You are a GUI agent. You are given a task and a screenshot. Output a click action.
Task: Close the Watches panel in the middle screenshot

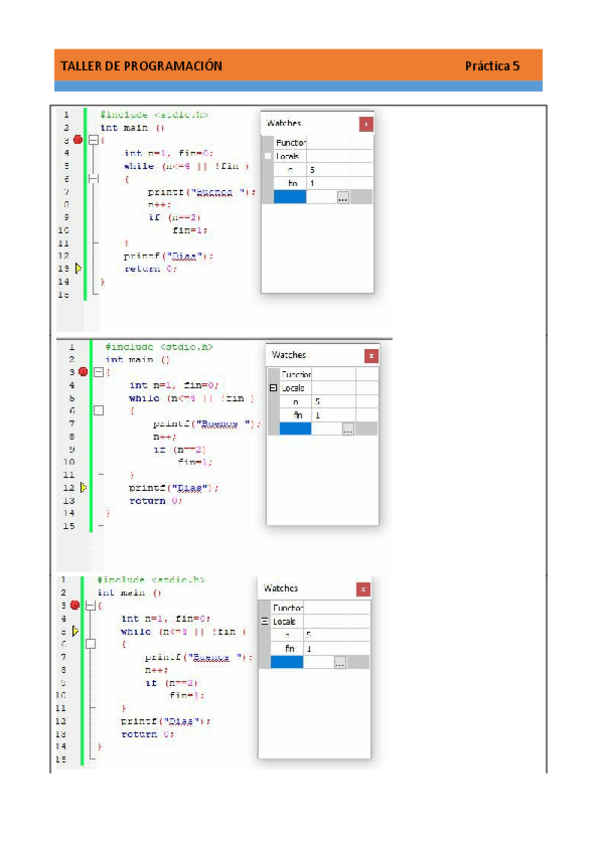371,355
